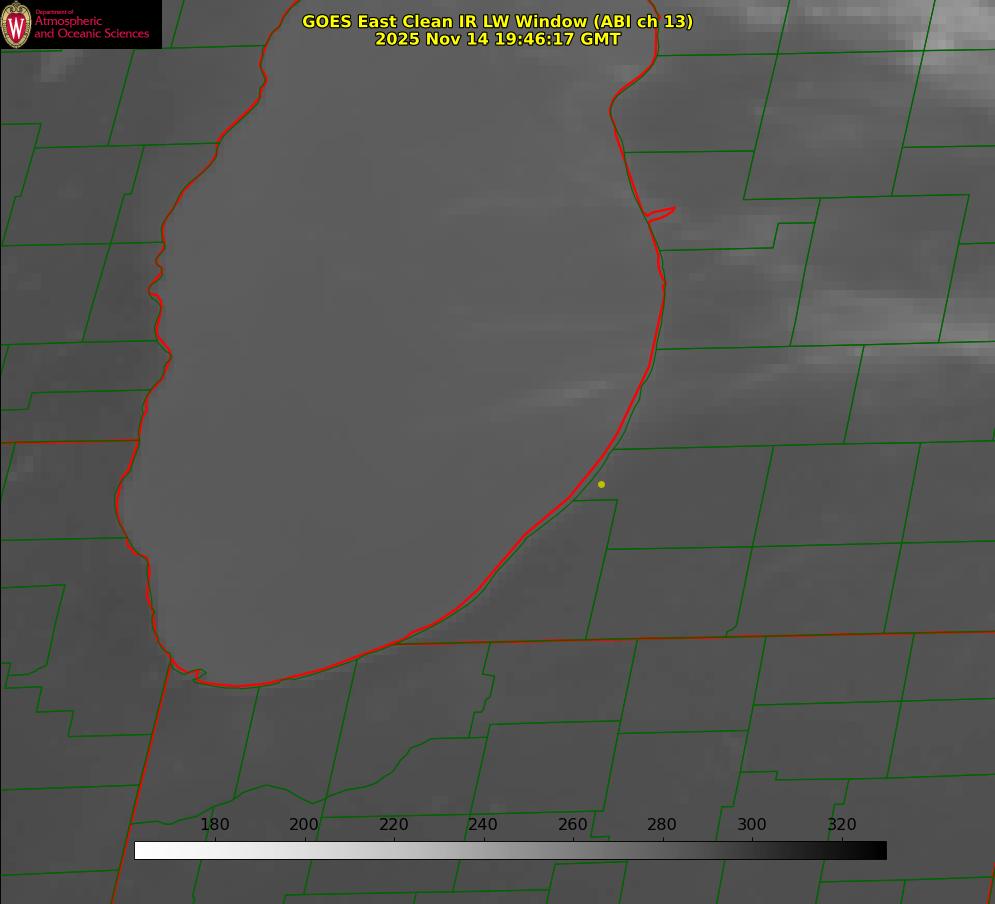Click the 320 colorbar tick label
Image resolution: width=995 pixels, height=904 pixels.
click(x=841, y=825)
